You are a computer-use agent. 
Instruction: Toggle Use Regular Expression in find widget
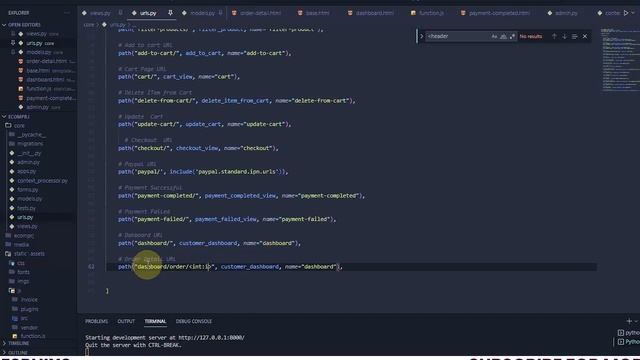tap(512, 36)
